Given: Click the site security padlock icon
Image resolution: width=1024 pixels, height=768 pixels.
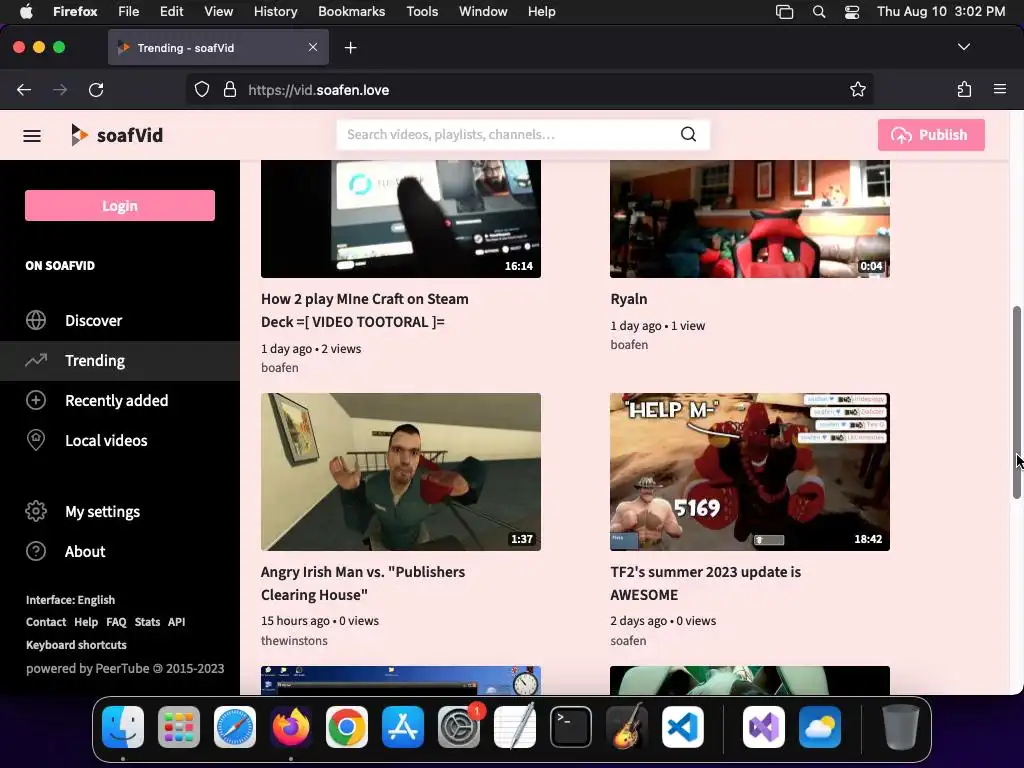Looking at the screenshot, I should (x=229, y=89).
